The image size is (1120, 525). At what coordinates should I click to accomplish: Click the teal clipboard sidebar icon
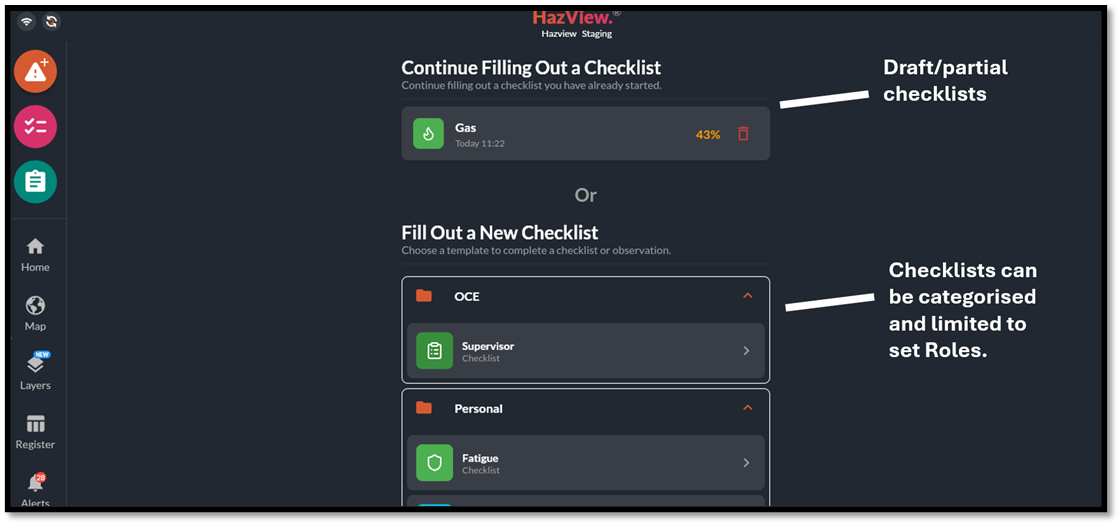(x=35, y=181)
